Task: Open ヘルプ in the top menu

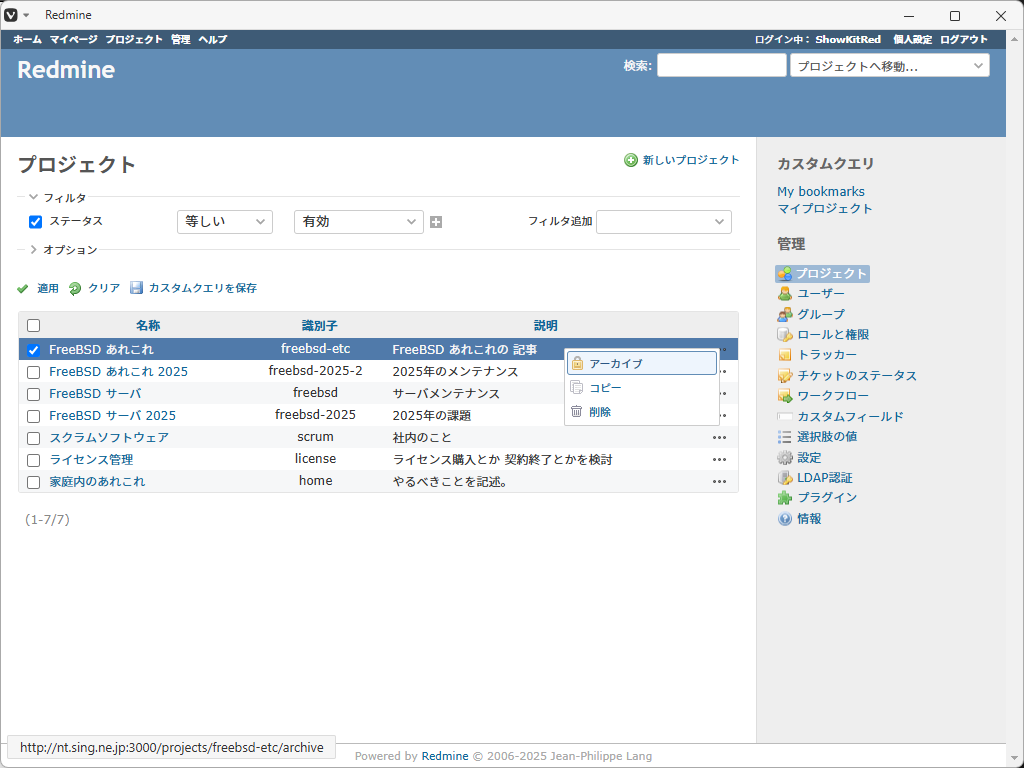Action: click(213, 39)
